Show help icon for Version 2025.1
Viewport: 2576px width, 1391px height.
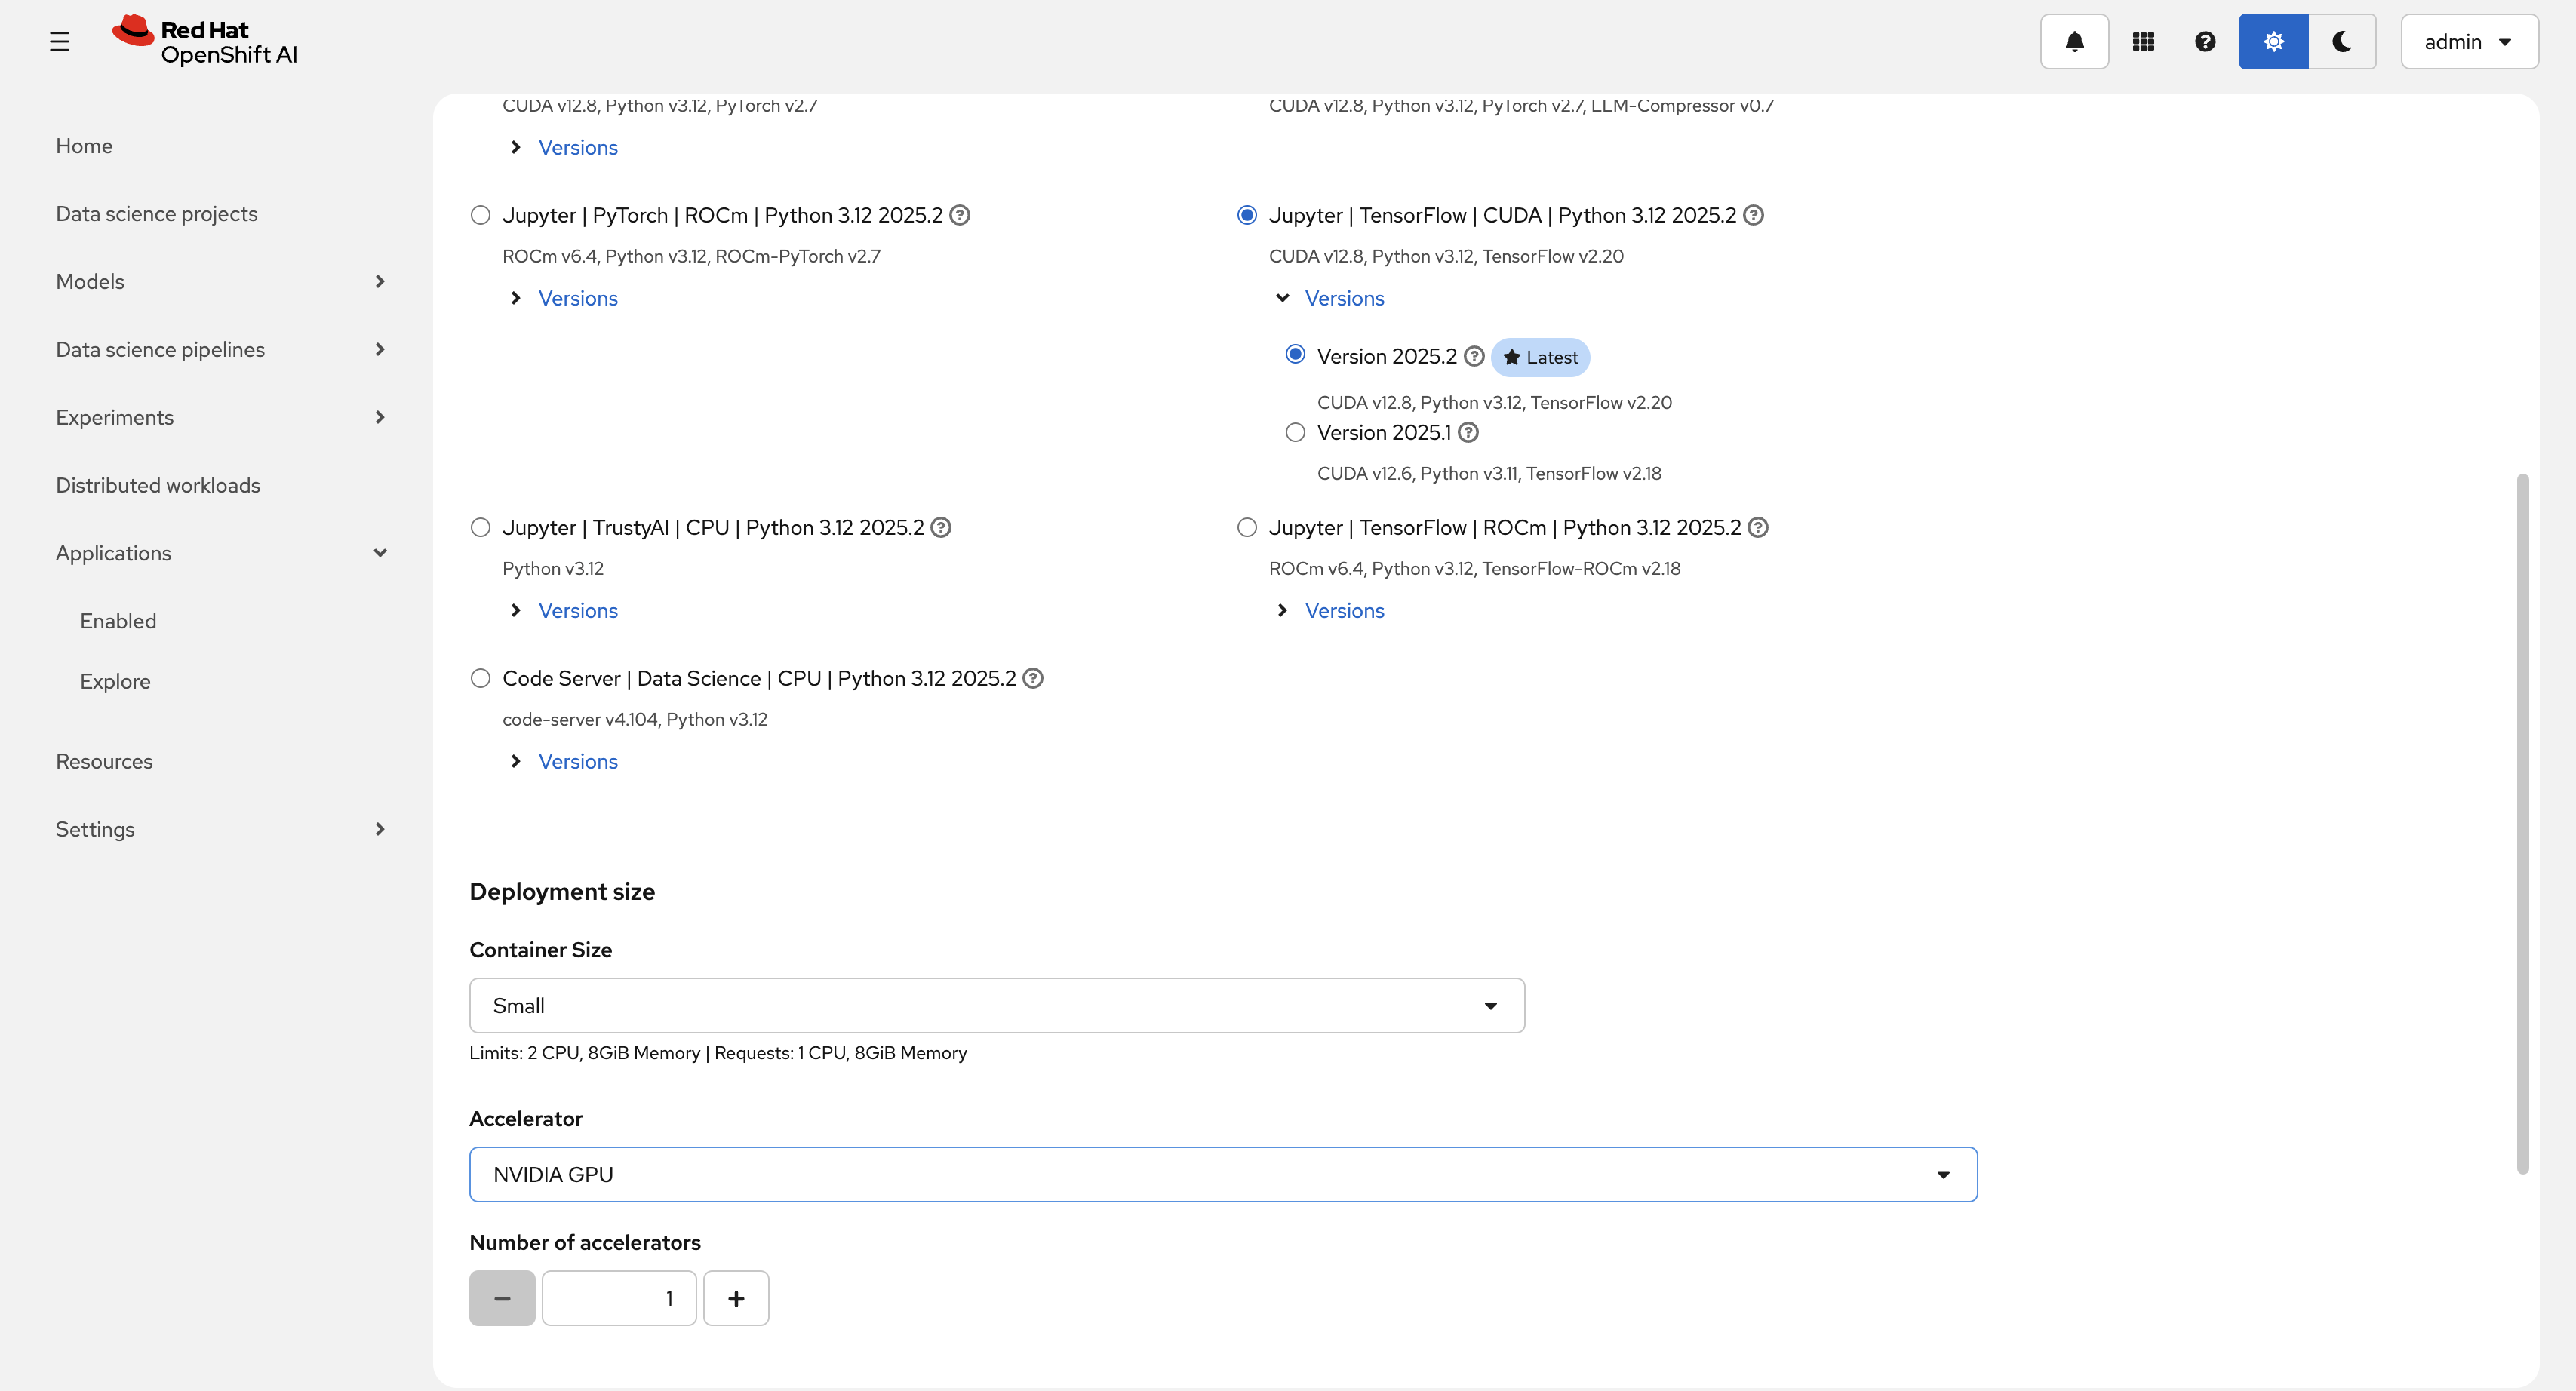(x=1468, y=433)
